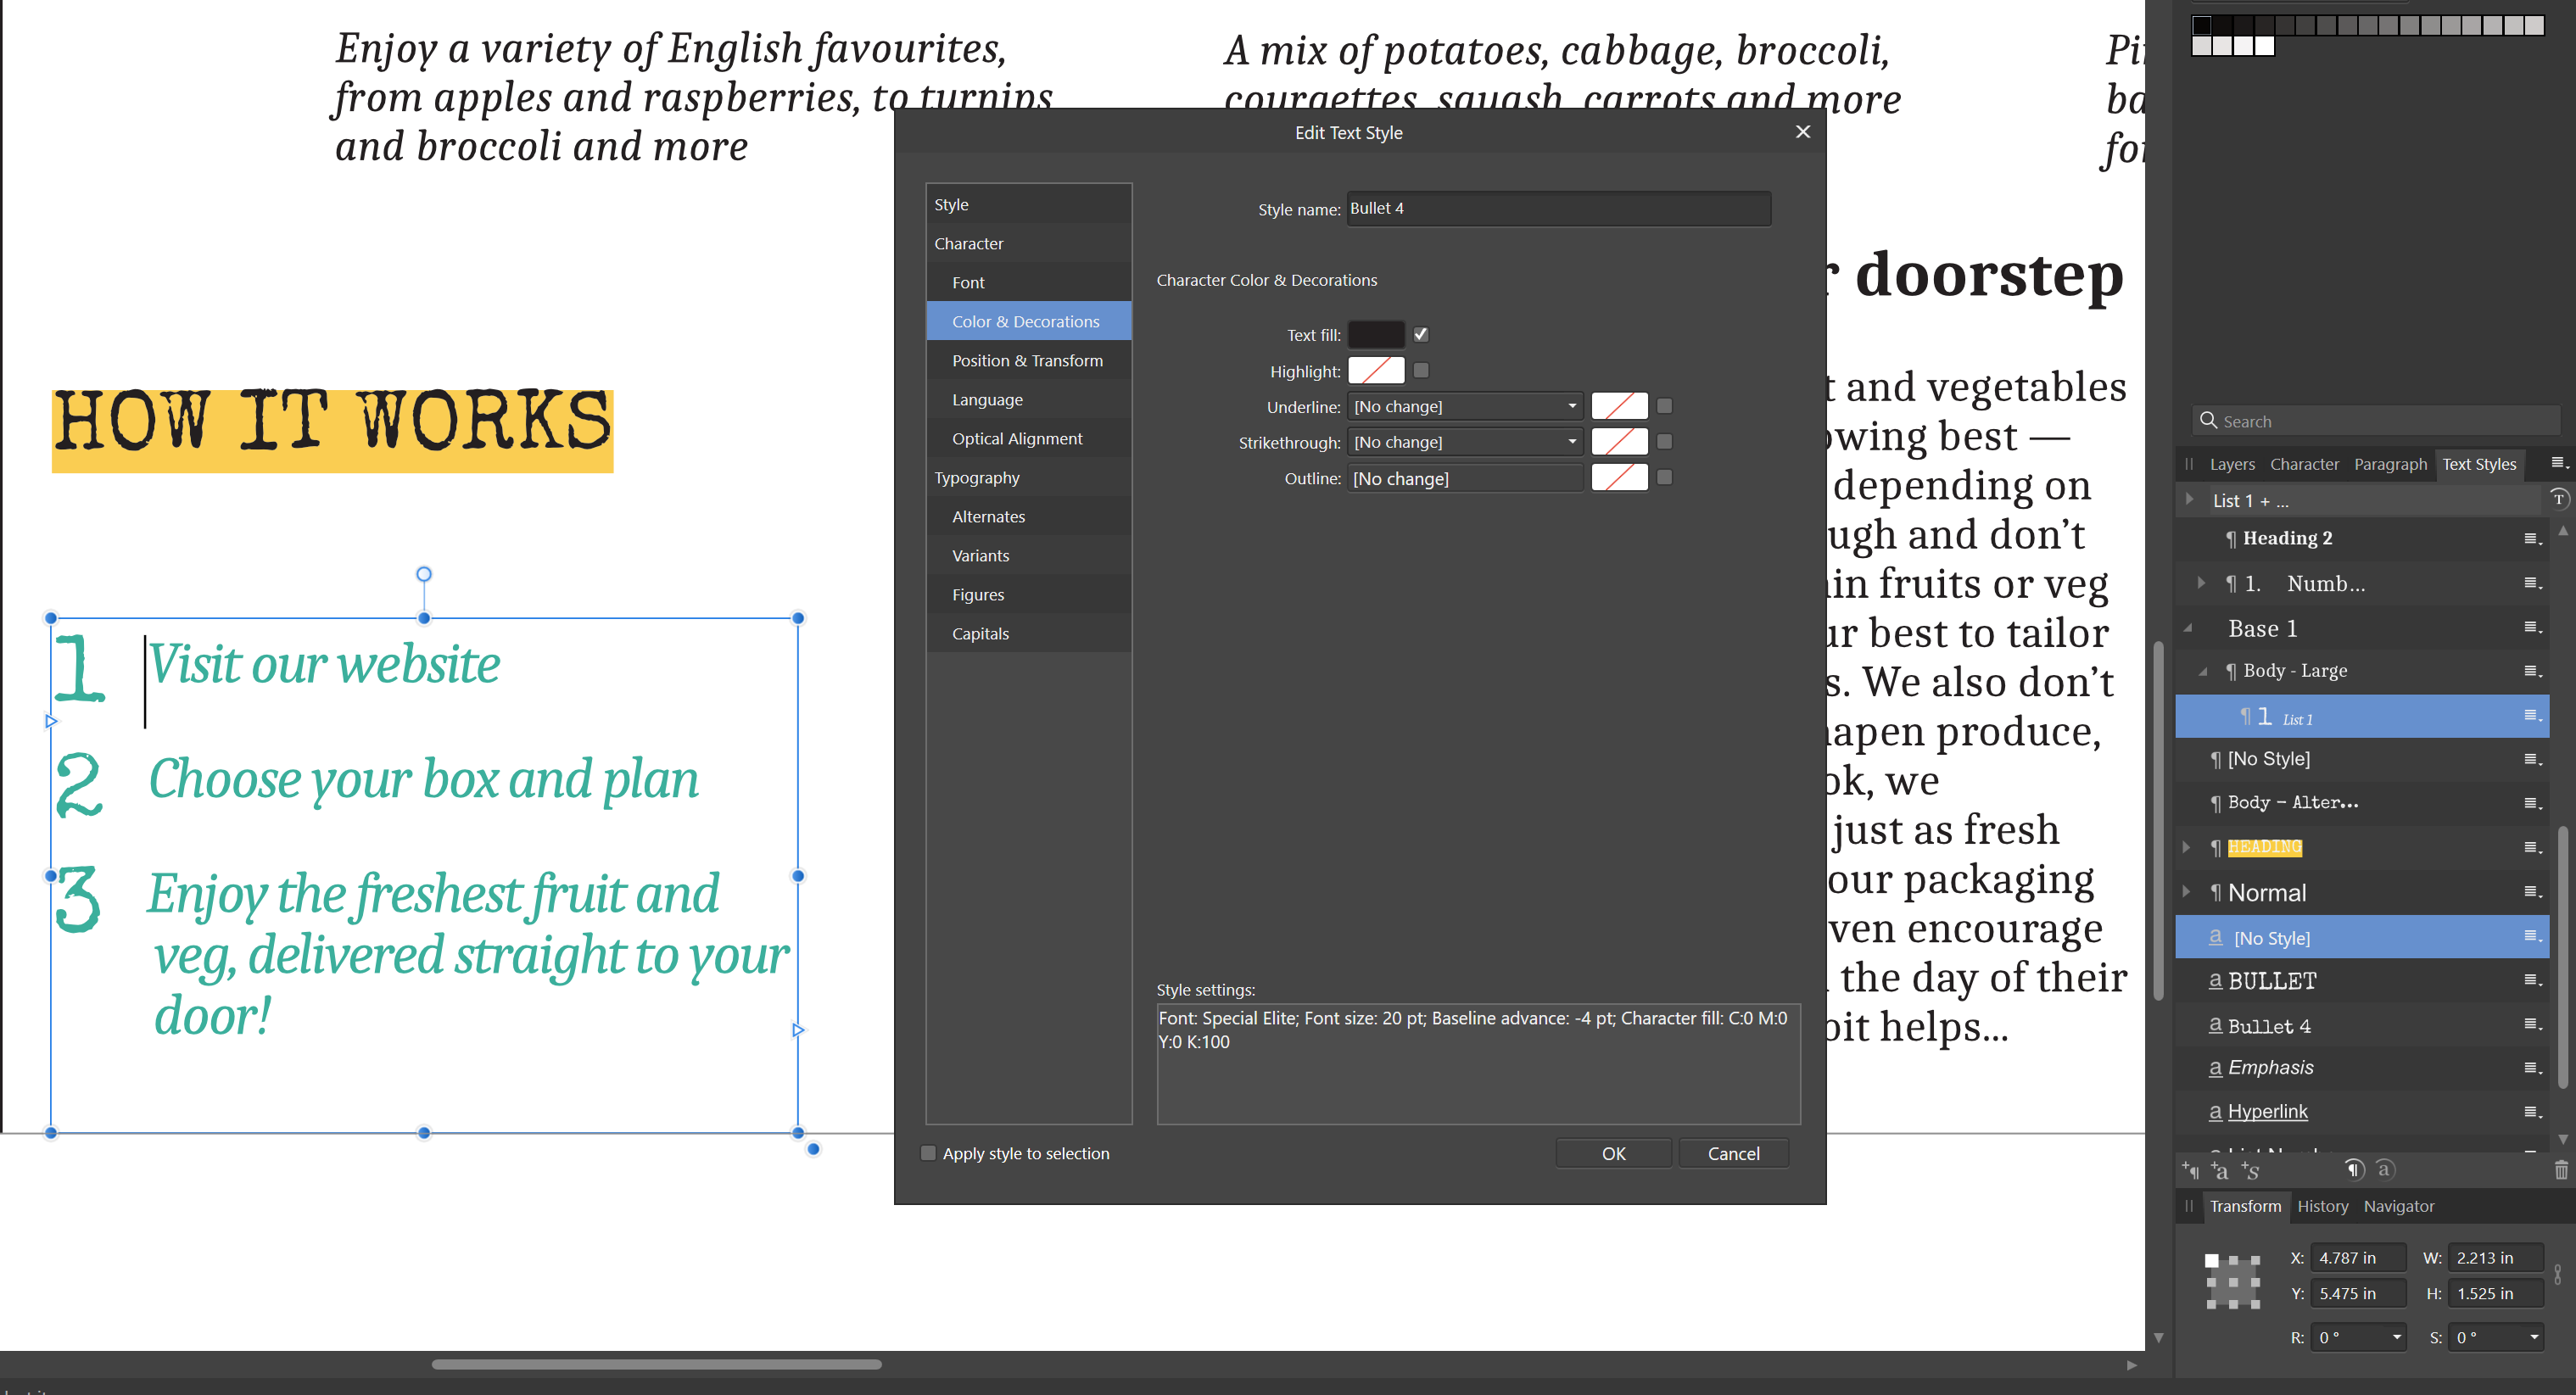Click the Create Group Style icon

click(2250, 1170)
